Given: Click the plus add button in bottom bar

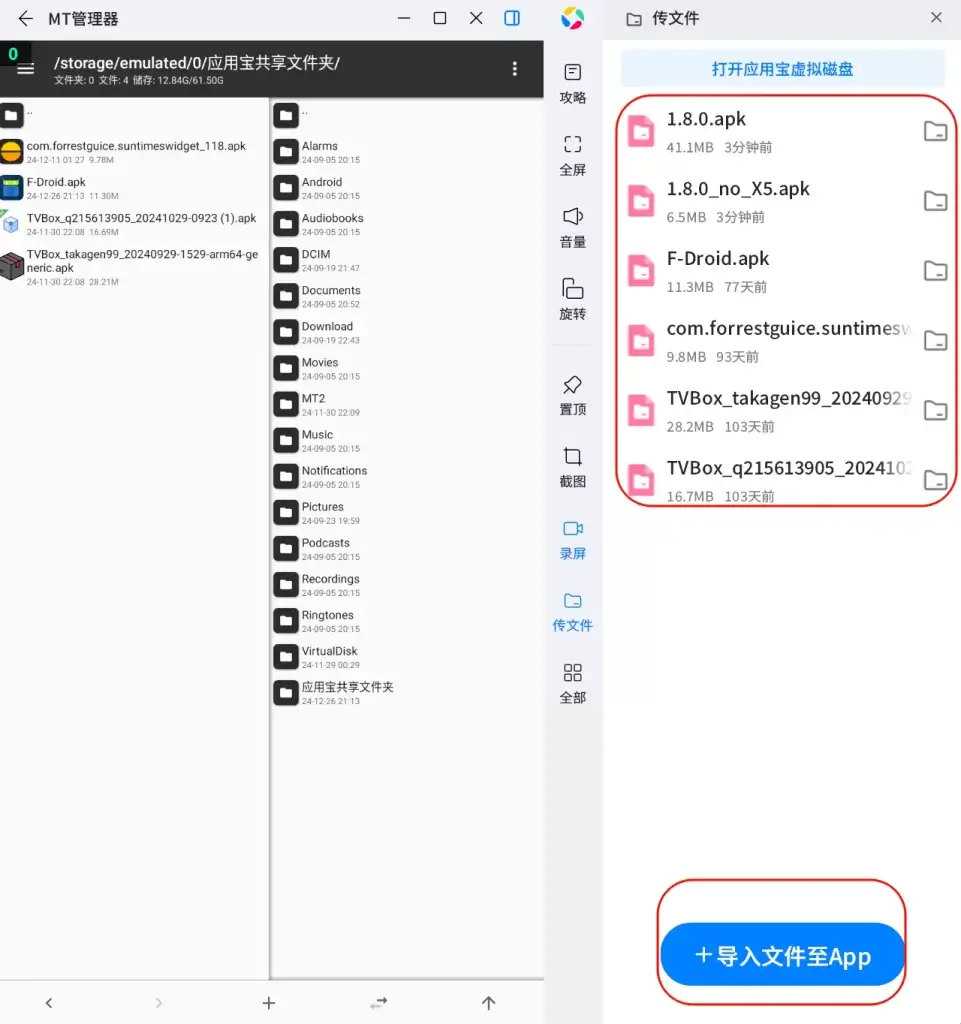Looking at the screenshot, I should click(x=268, y=1002).
